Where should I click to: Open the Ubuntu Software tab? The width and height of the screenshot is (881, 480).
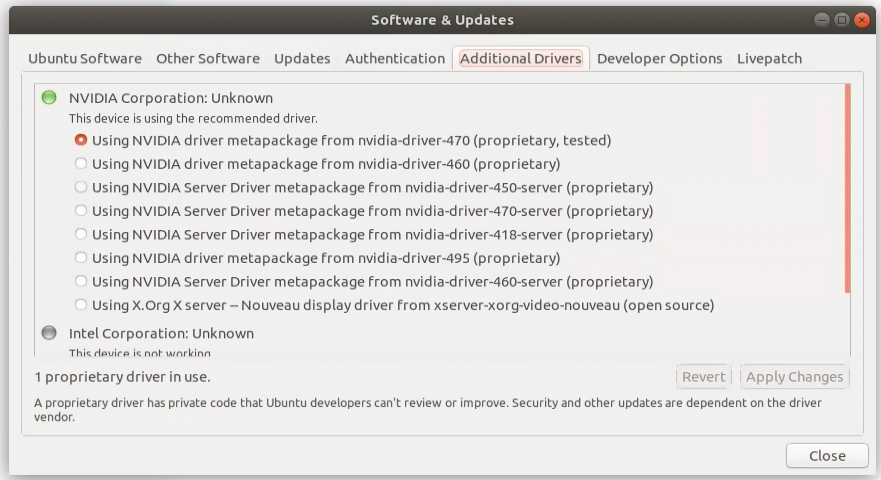coord(85,58)
